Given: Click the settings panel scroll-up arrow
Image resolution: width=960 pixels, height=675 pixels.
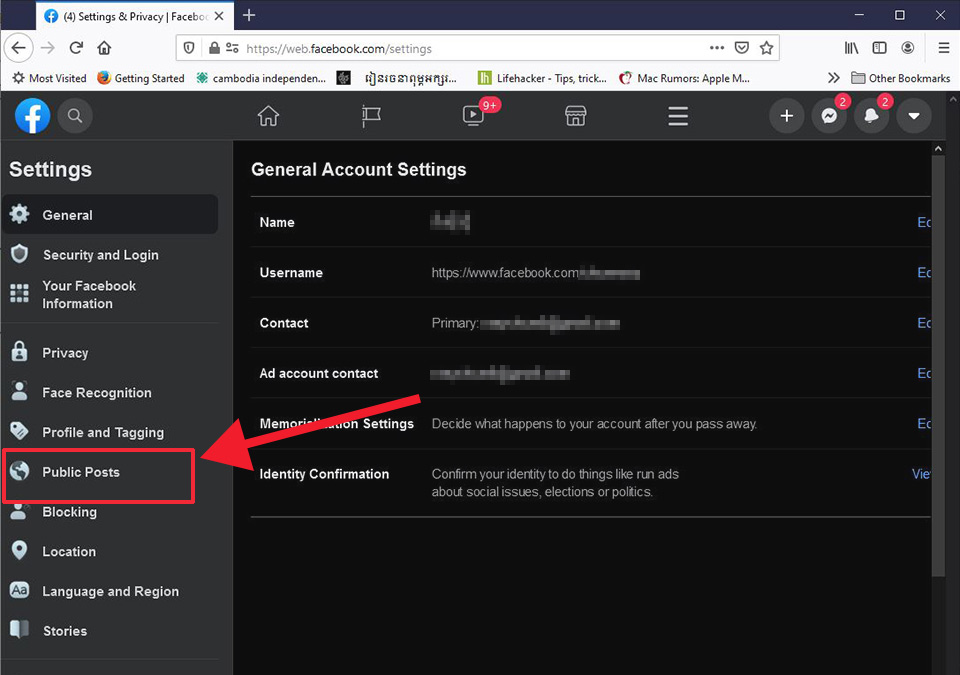Looking at the screenshot, I should [x=938, y=148].
